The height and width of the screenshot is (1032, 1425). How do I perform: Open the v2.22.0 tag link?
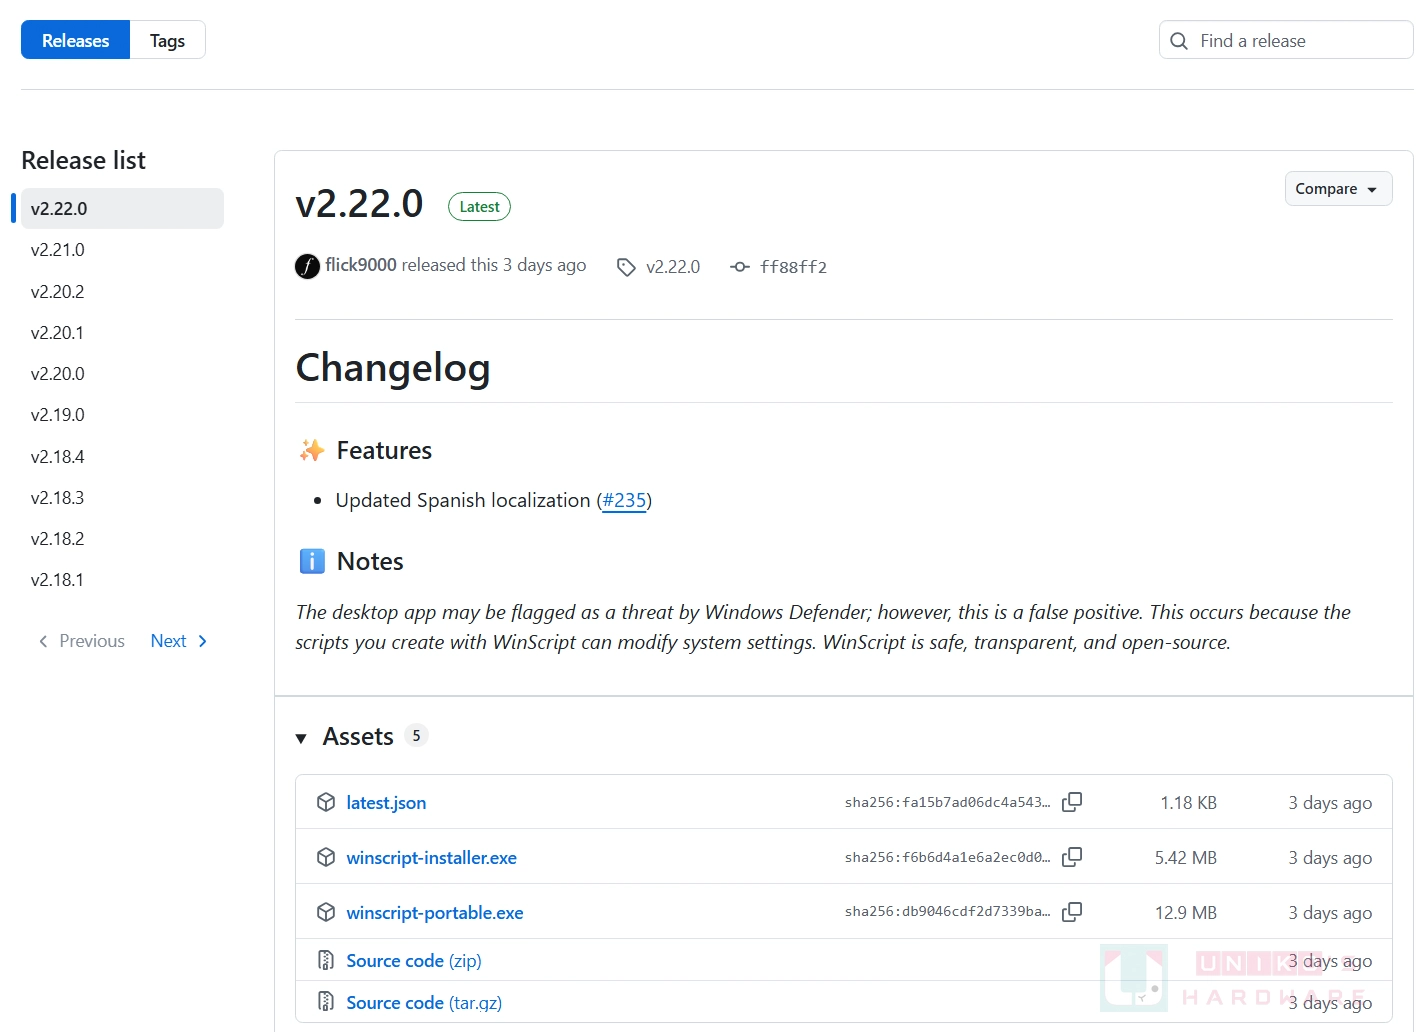point(673,267)
